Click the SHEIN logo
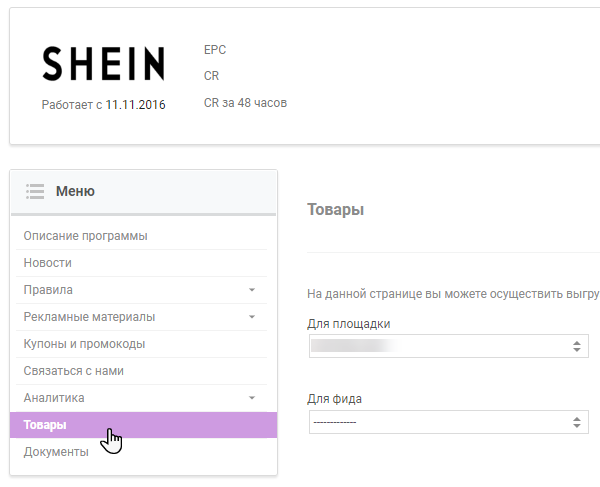600x487 pixels. point(103,64)
